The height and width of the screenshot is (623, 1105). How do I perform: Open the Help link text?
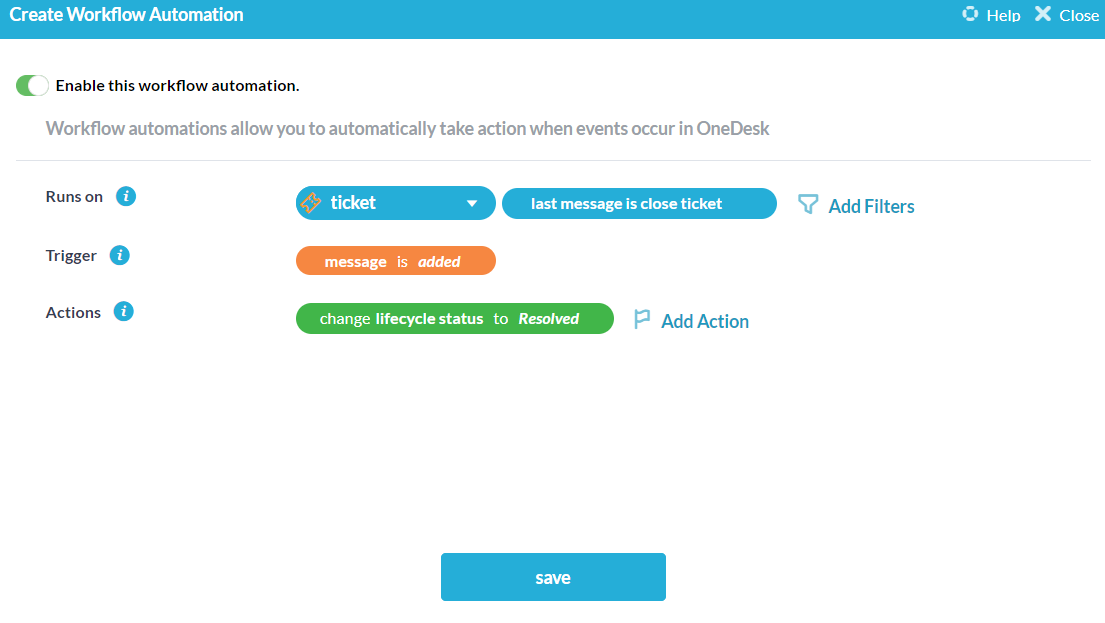tap(1004, 16)
